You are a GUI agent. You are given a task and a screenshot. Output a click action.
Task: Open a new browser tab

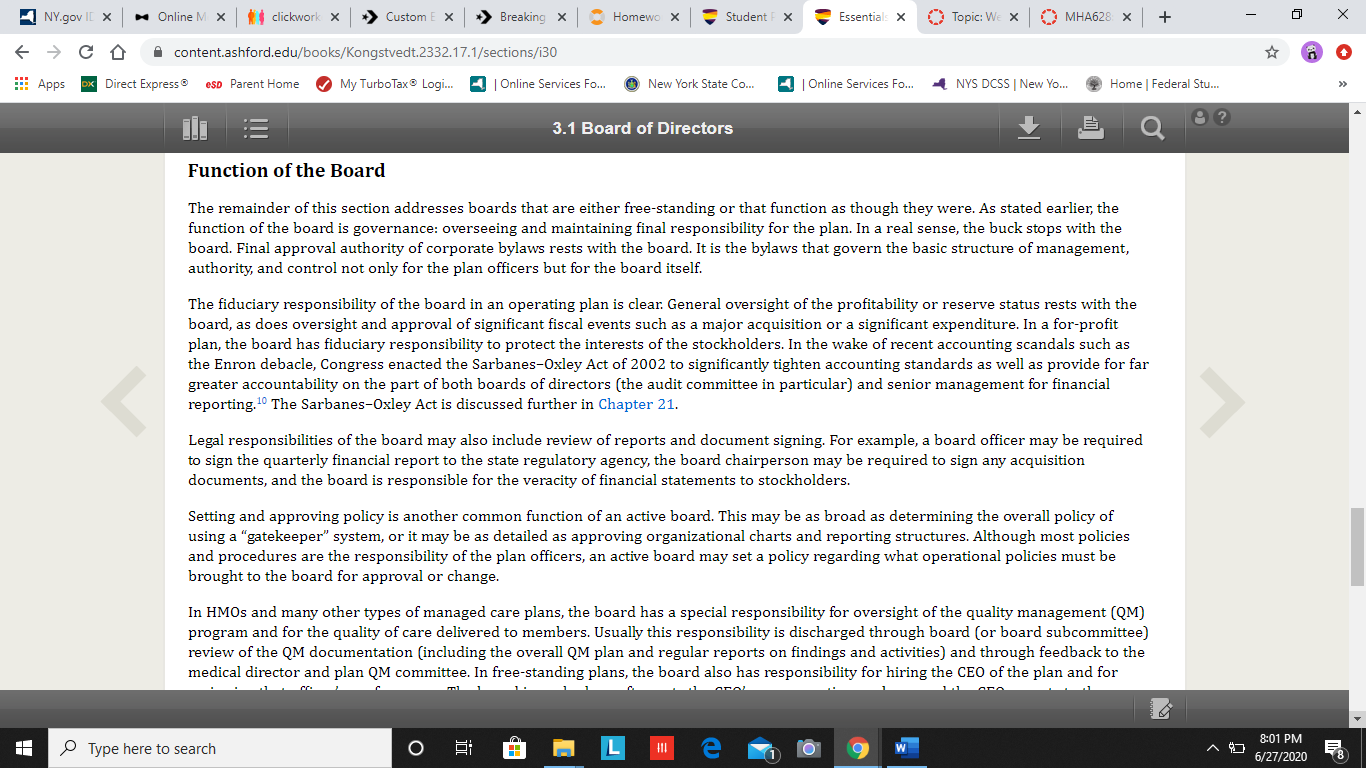point(1165,17)
